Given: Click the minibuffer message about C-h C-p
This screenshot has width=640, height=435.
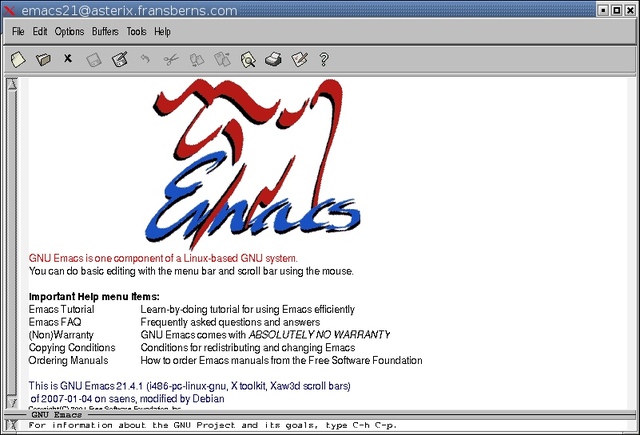Looking at the screenshot, I should pyautogui.click(x=212, y=425).
